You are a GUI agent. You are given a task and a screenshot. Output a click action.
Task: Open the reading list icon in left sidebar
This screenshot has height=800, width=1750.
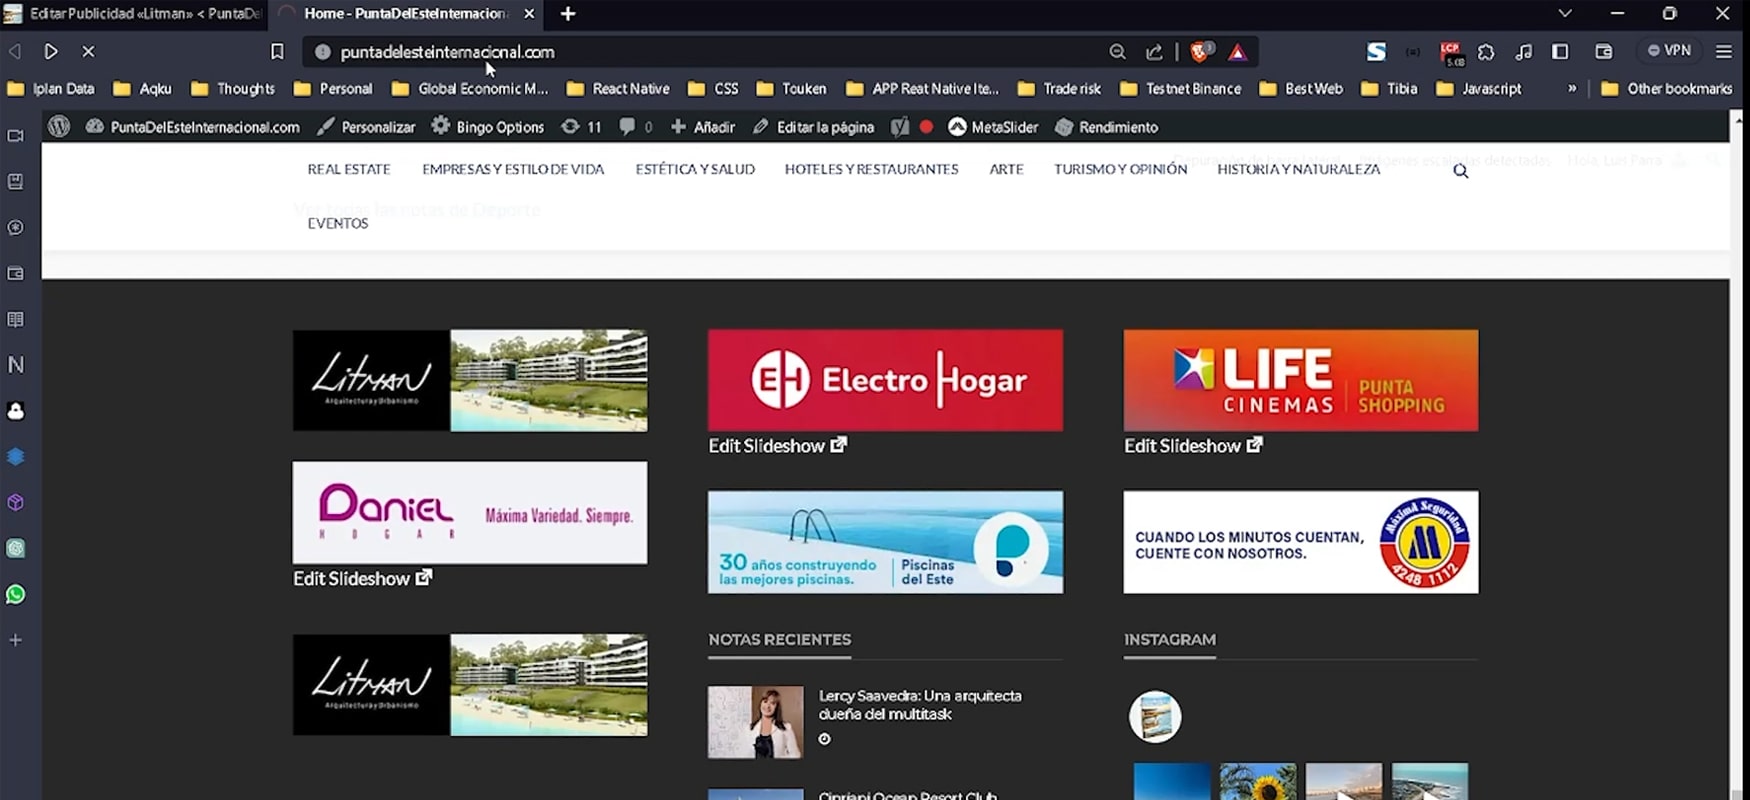(16, 319)
